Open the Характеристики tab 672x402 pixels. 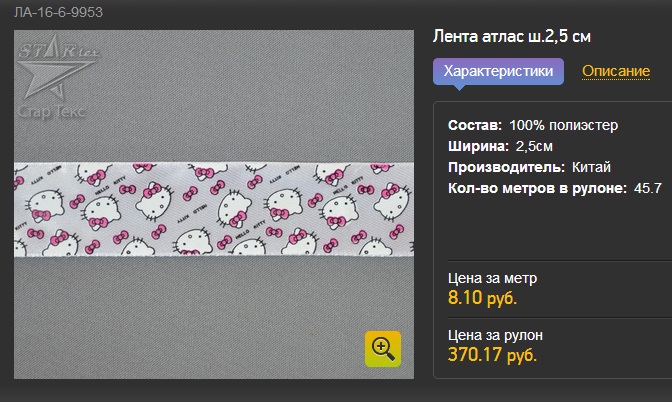click(x=498, y=71)
